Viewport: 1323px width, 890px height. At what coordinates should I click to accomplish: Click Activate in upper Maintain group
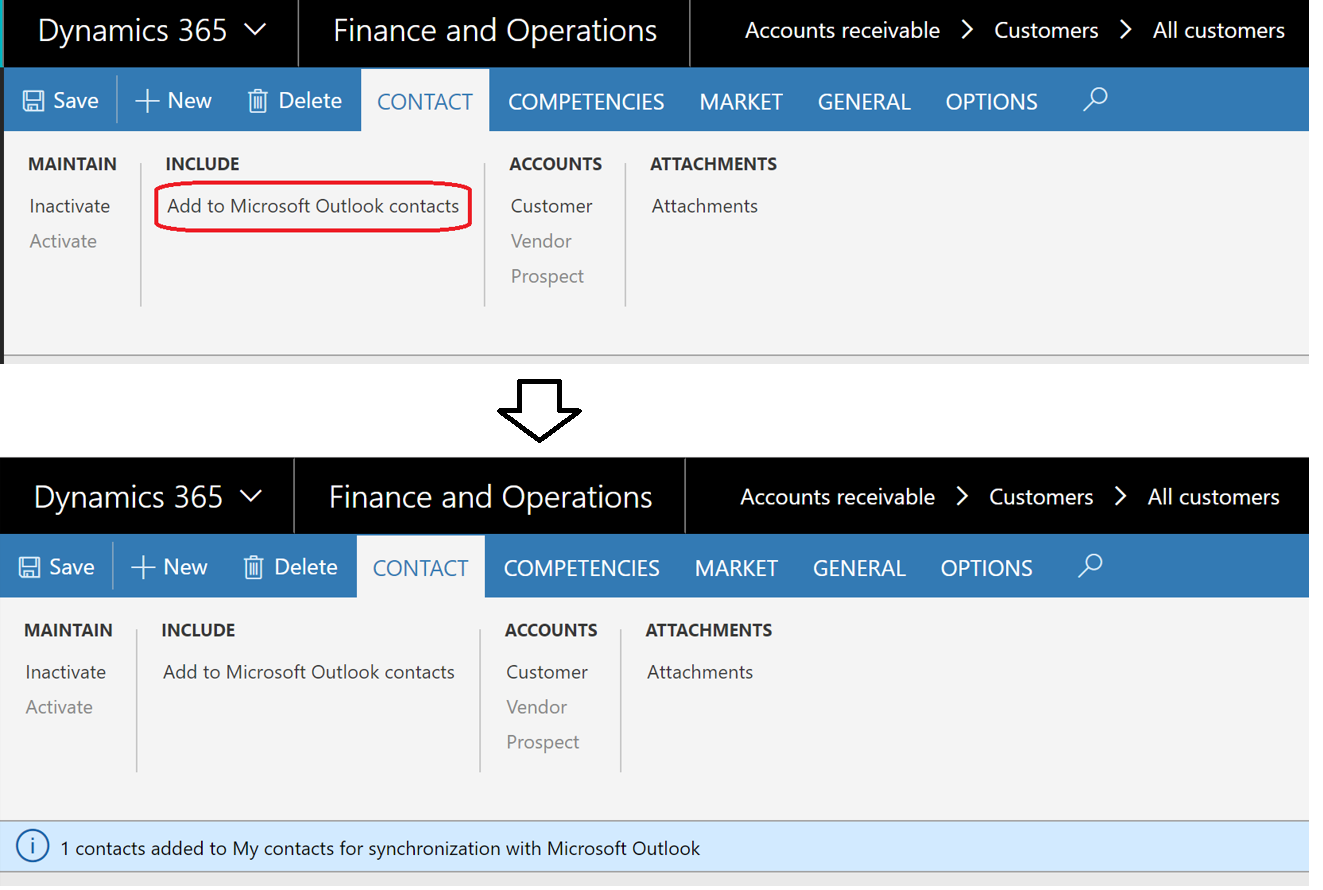pos(63,241)
